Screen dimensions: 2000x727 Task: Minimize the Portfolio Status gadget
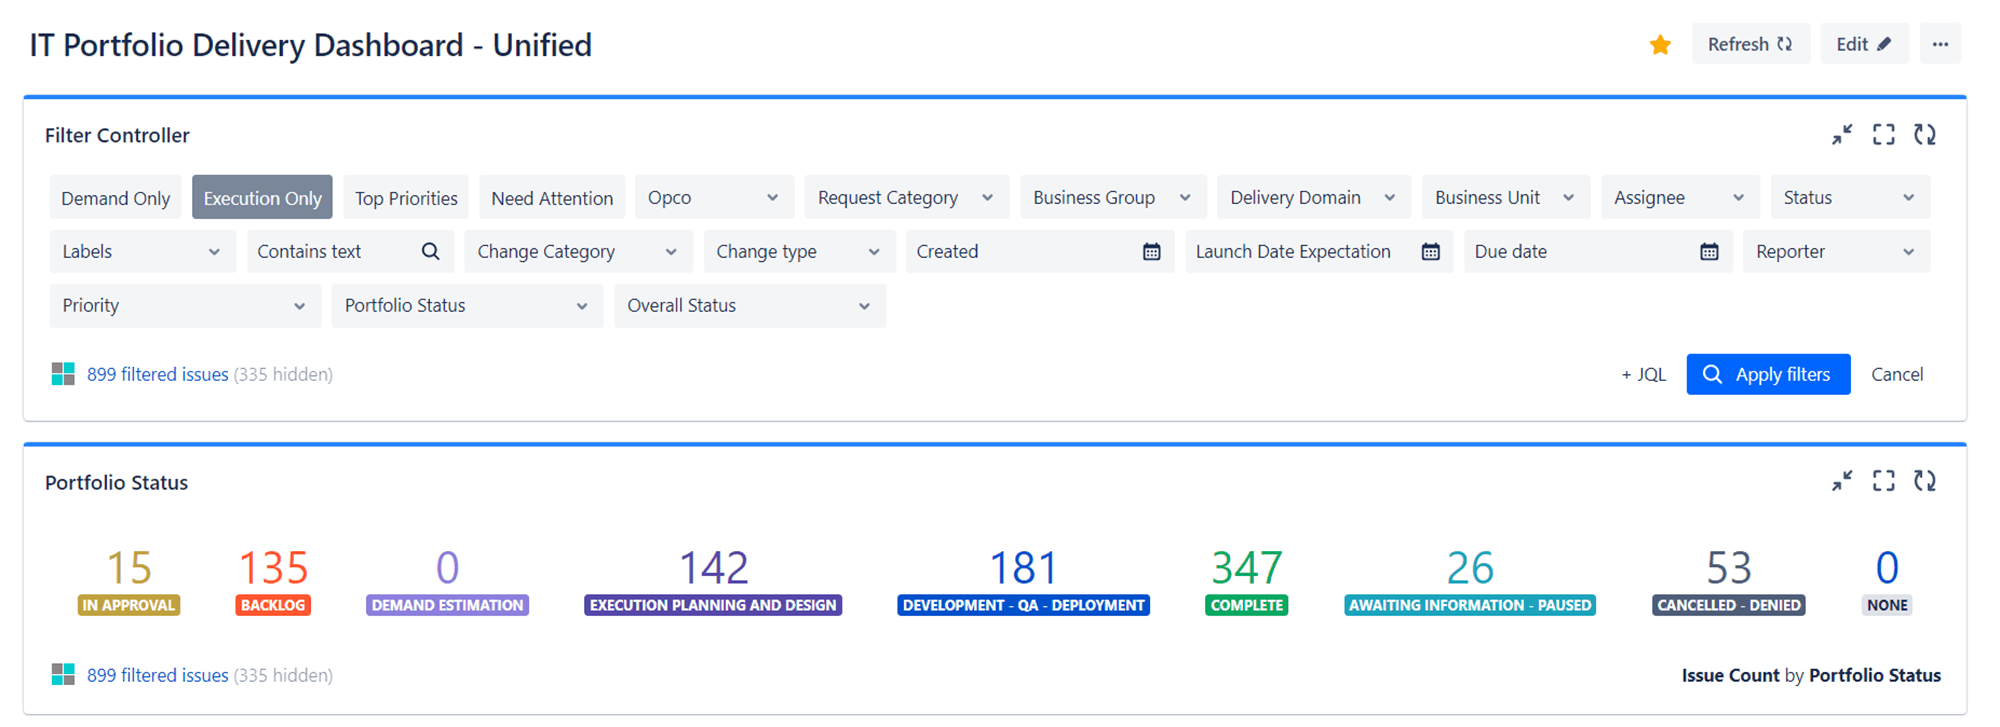[1842, 482]
